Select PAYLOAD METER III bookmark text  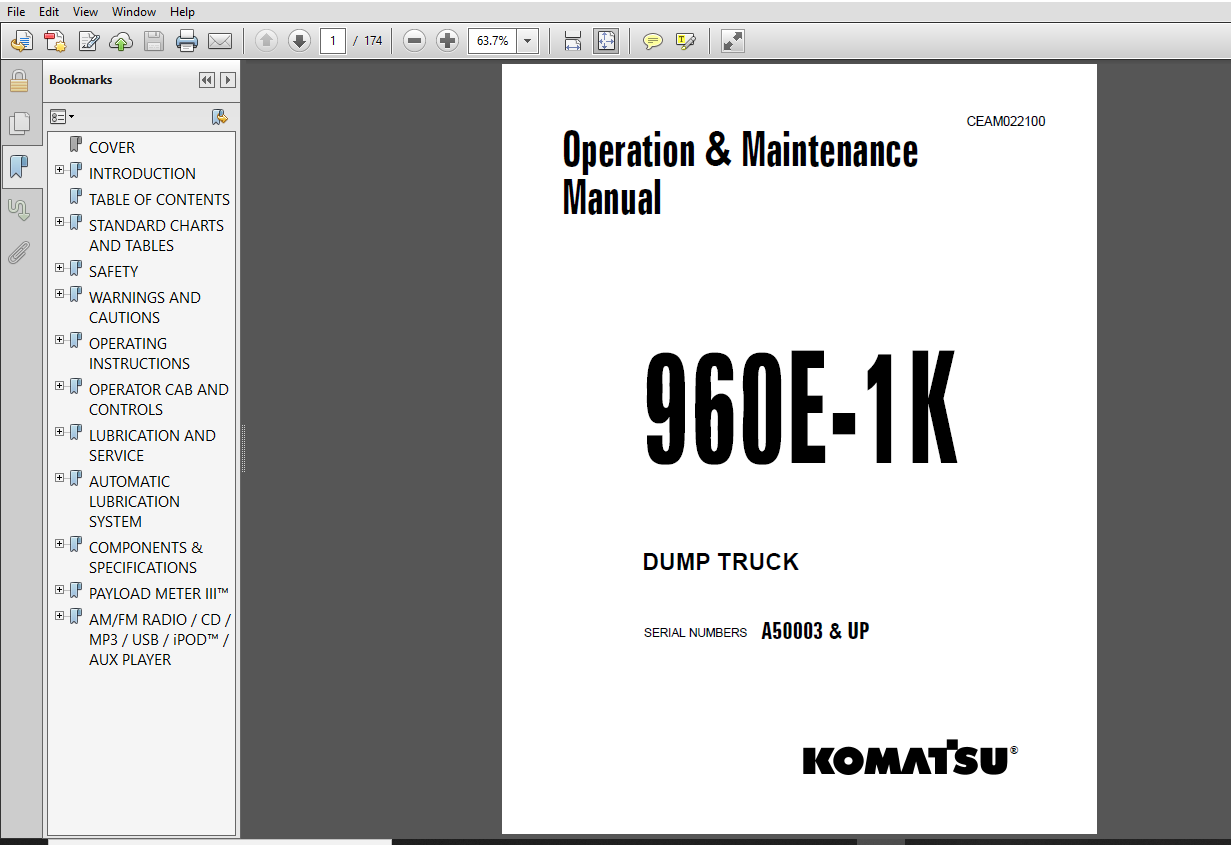159,593
